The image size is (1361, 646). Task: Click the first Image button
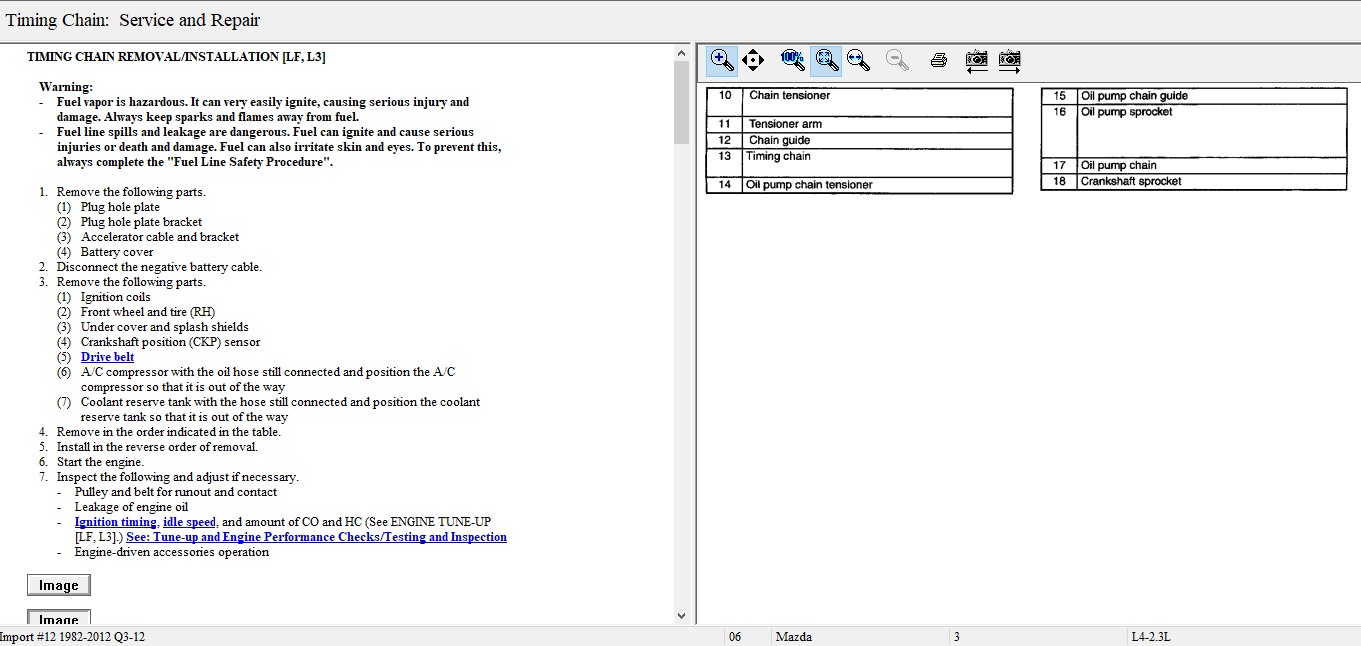(x=59, y=585)
